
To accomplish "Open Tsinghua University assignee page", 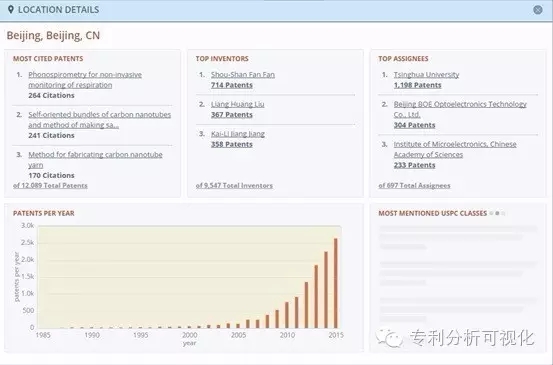I will coord(426,74).
